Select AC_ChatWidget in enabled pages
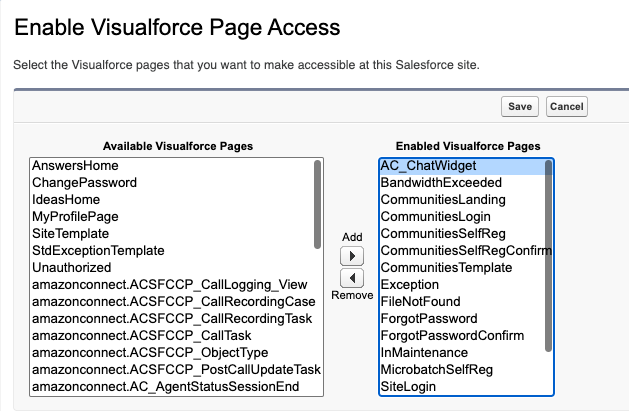This screenshot has height=411, width=629. tap(462, 166)
